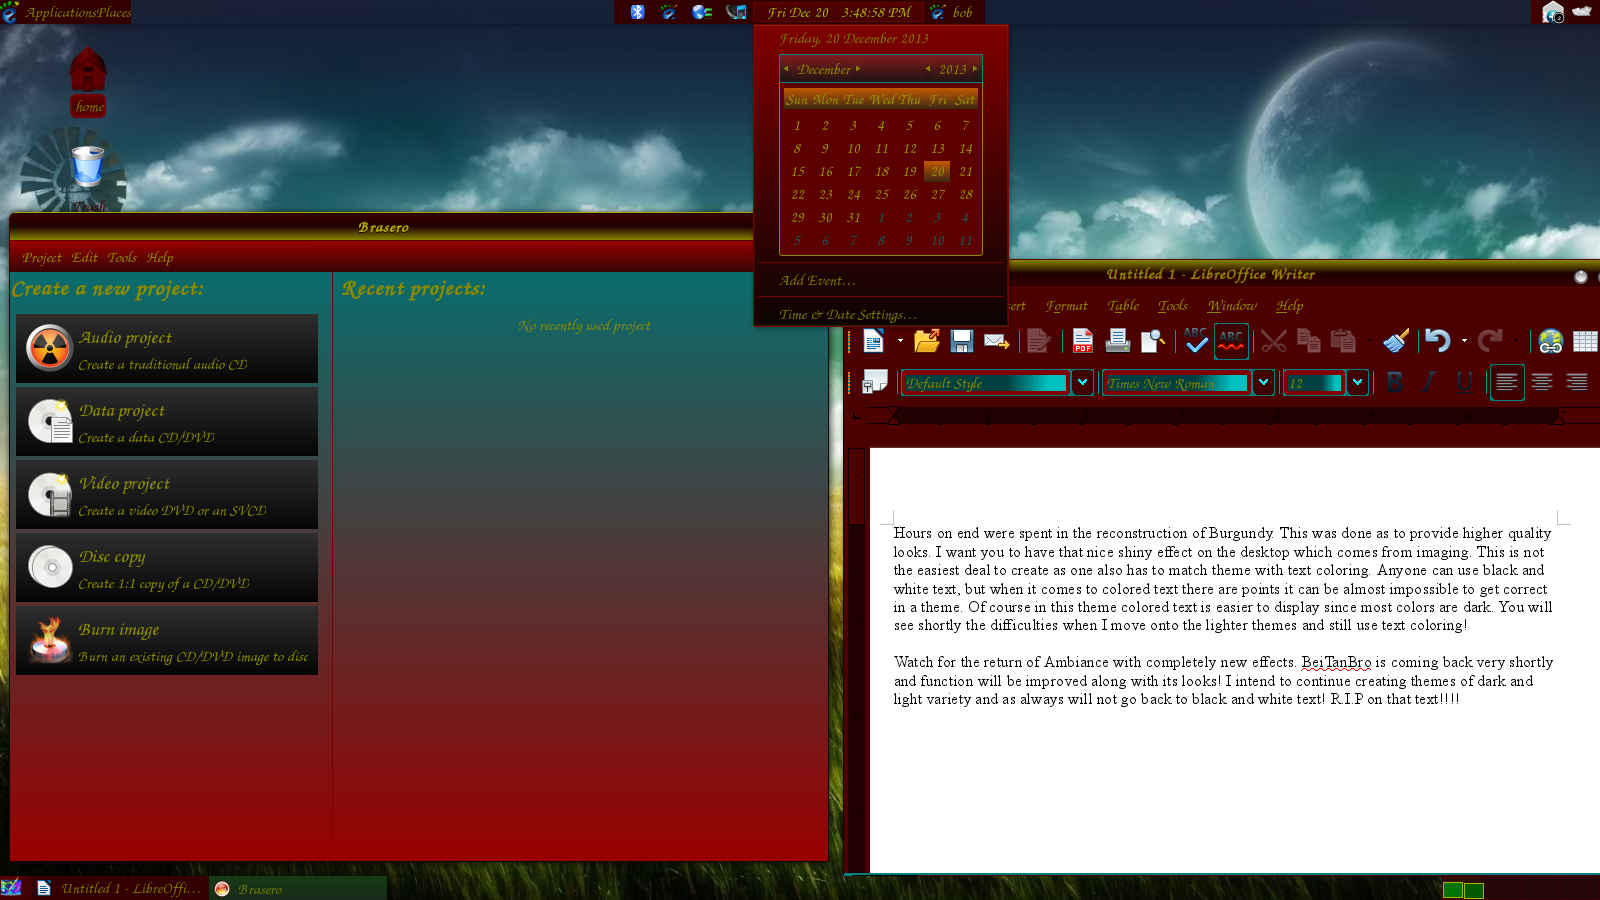Select December 25 in the calendar

(882, 195)
